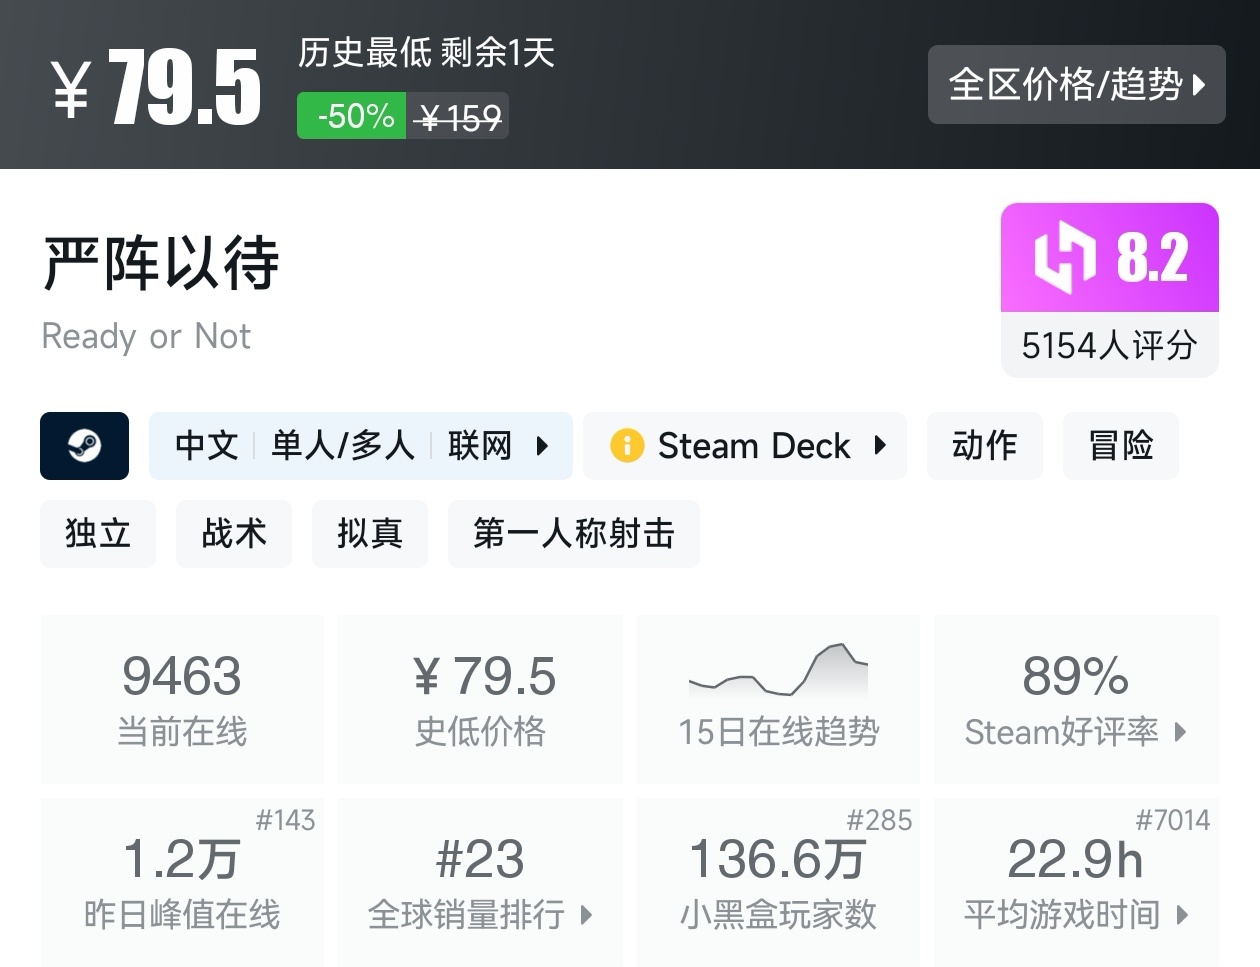Click the 单人/多人 mode label
The height and width of the screenshot is (967, 1260).
(x=343, y=445)
